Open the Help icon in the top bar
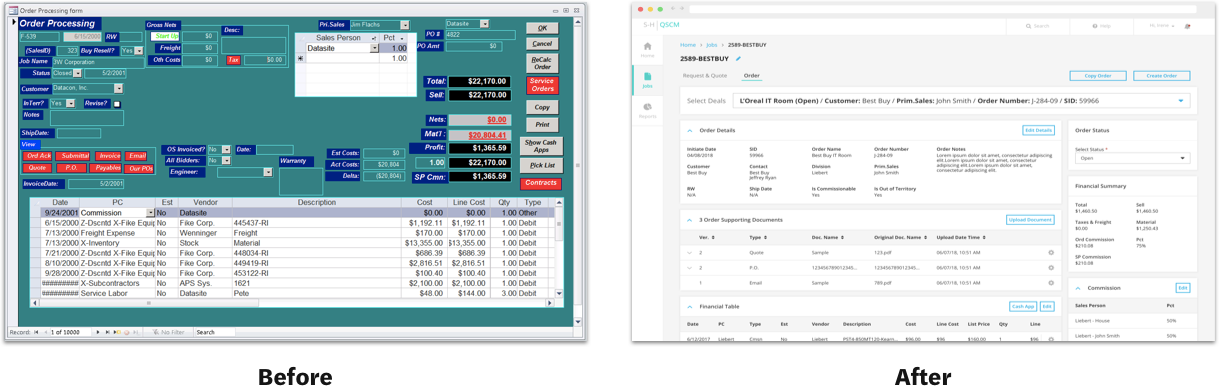 (1095, 26)
